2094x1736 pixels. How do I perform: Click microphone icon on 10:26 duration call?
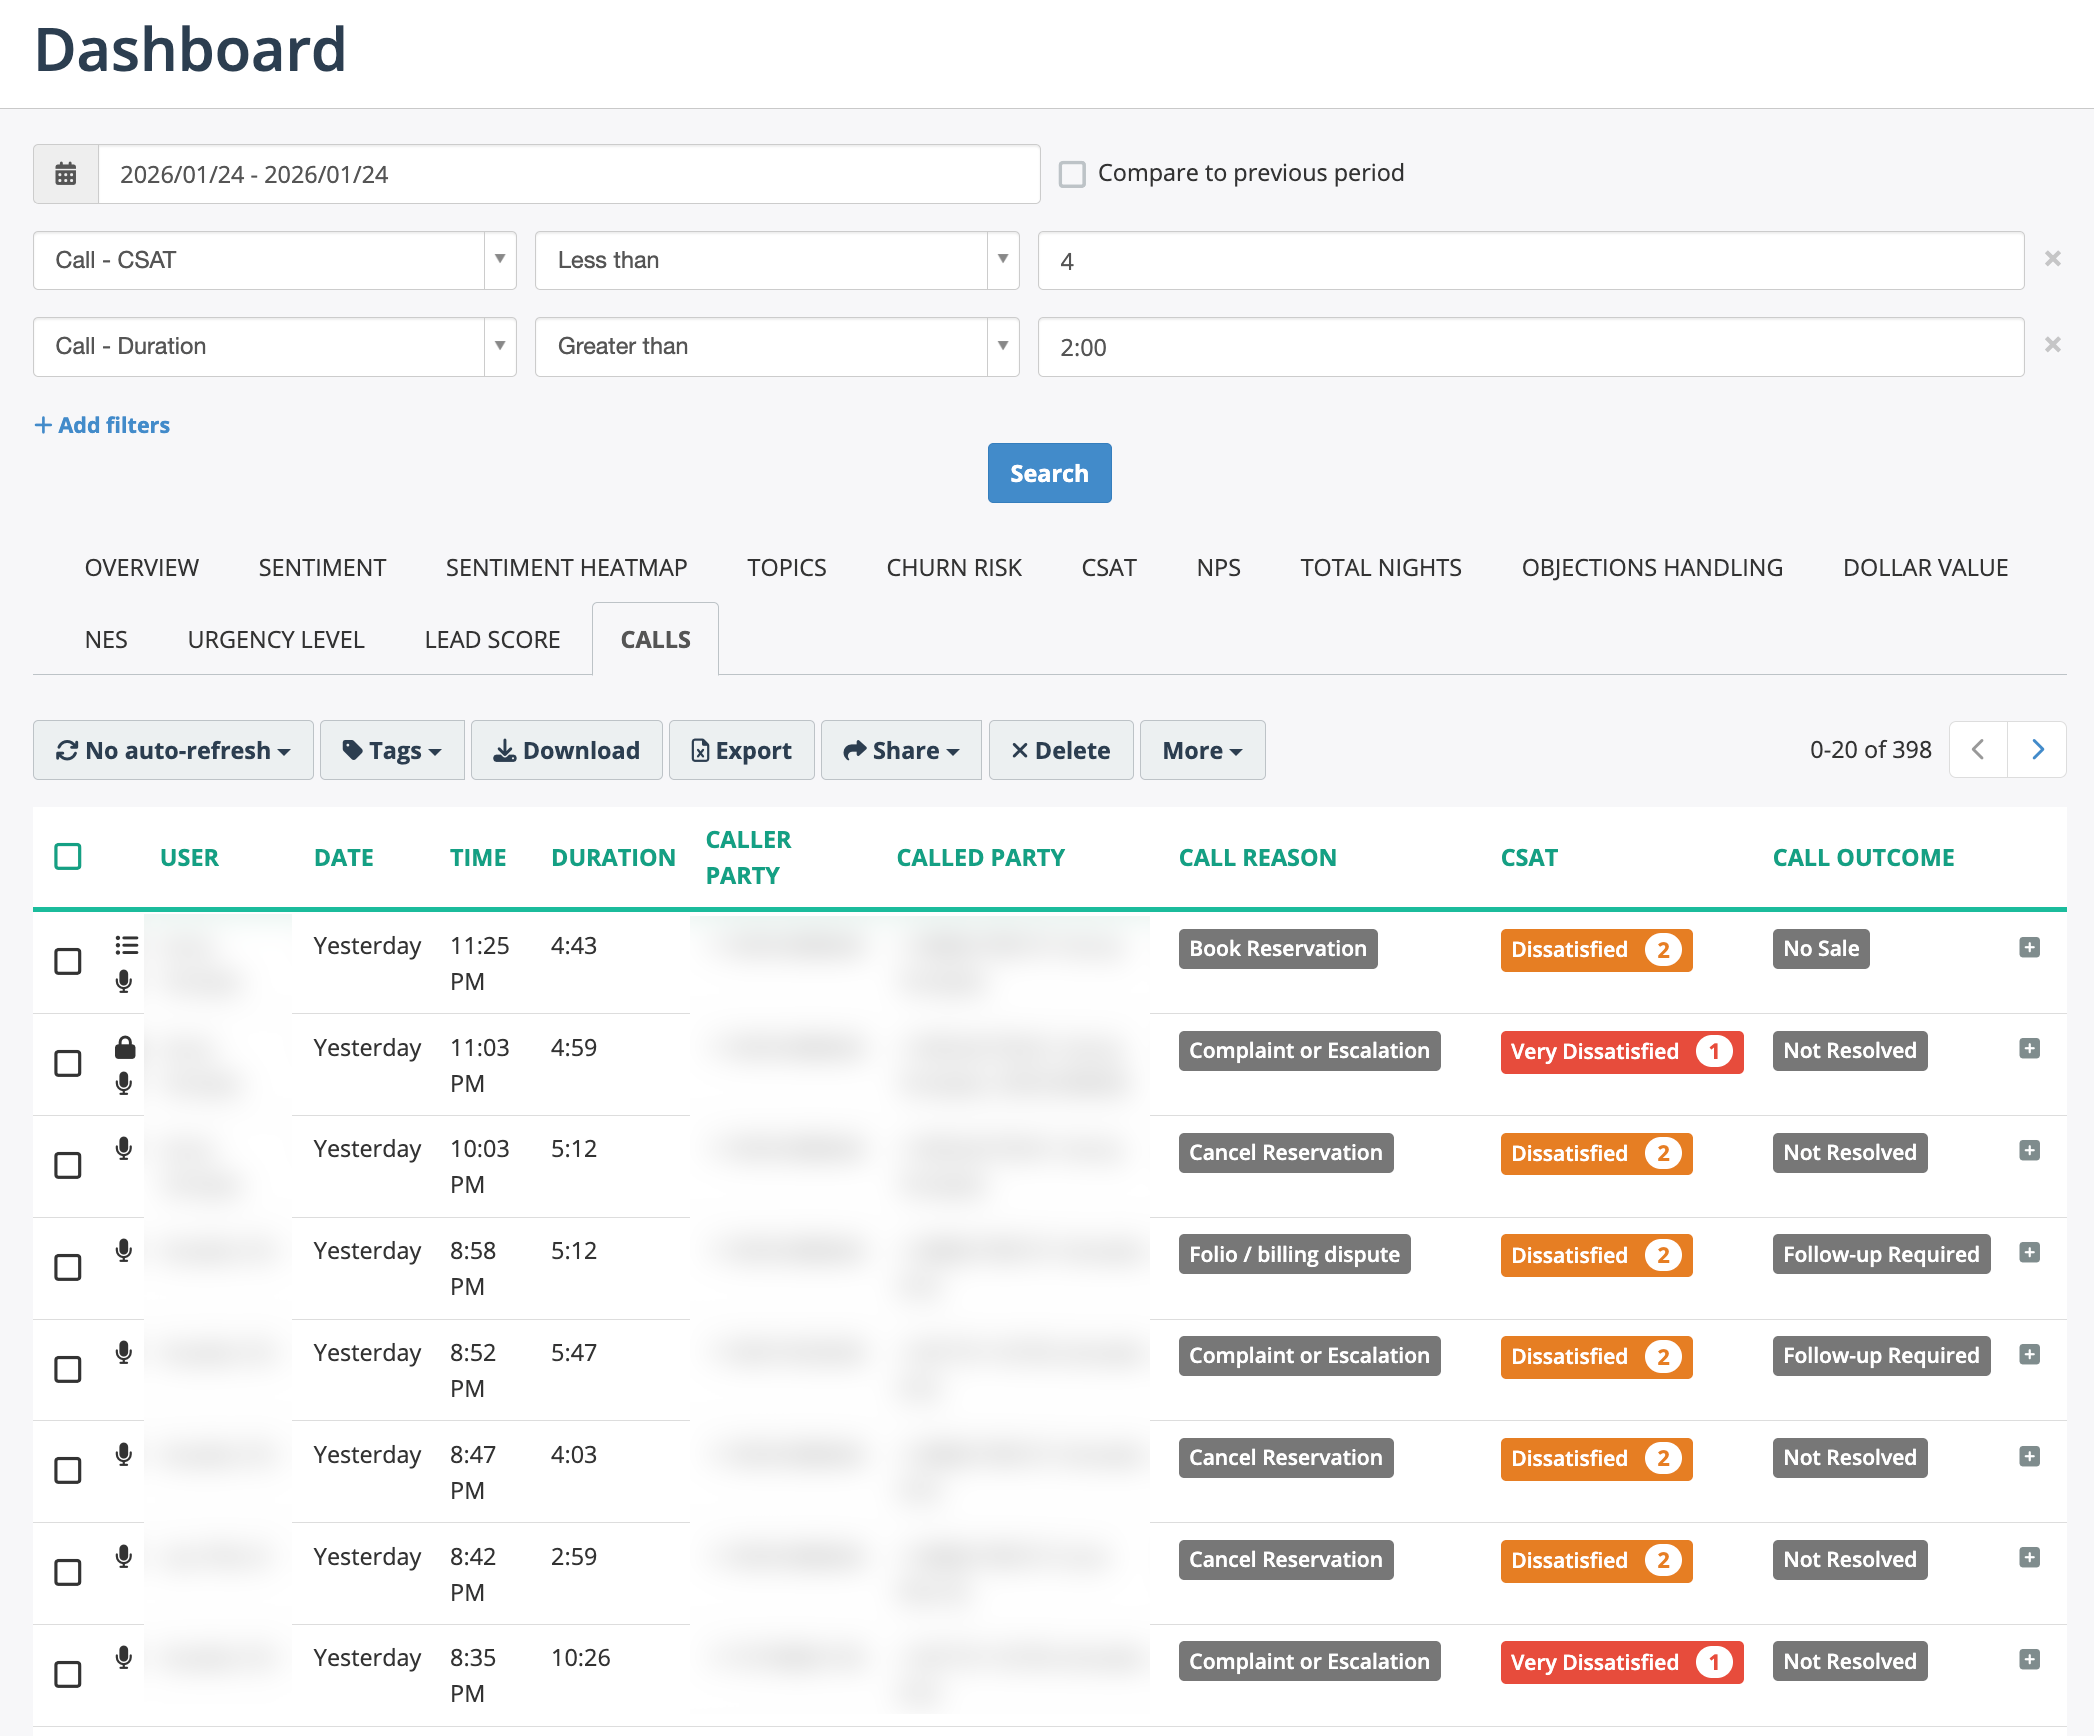pos(124,1657)
